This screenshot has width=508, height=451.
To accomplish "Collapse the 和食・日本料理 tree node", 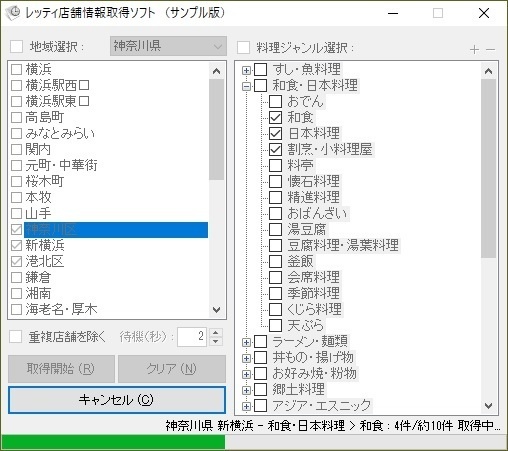I will coord(246,86).
